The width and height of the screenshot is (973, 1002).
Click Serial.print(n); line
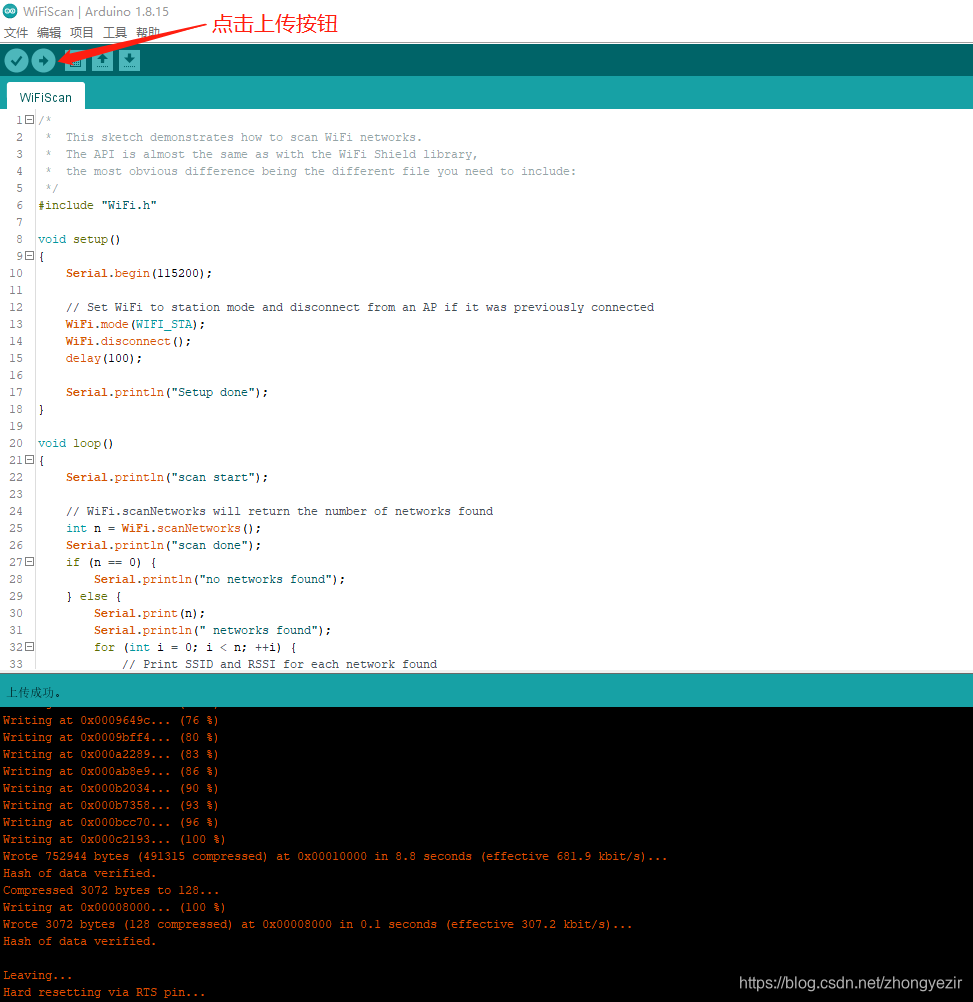point(149,613)
